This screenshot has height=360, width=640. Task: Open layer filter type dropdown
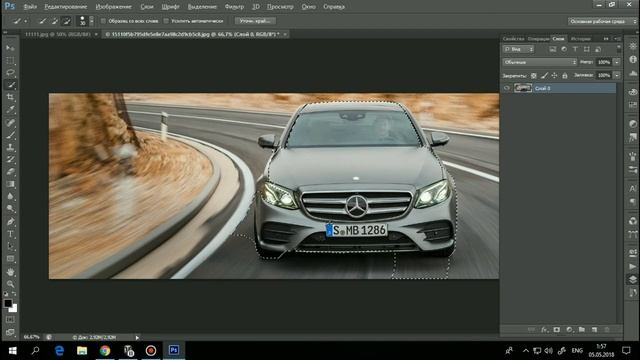tap(518, 49)
